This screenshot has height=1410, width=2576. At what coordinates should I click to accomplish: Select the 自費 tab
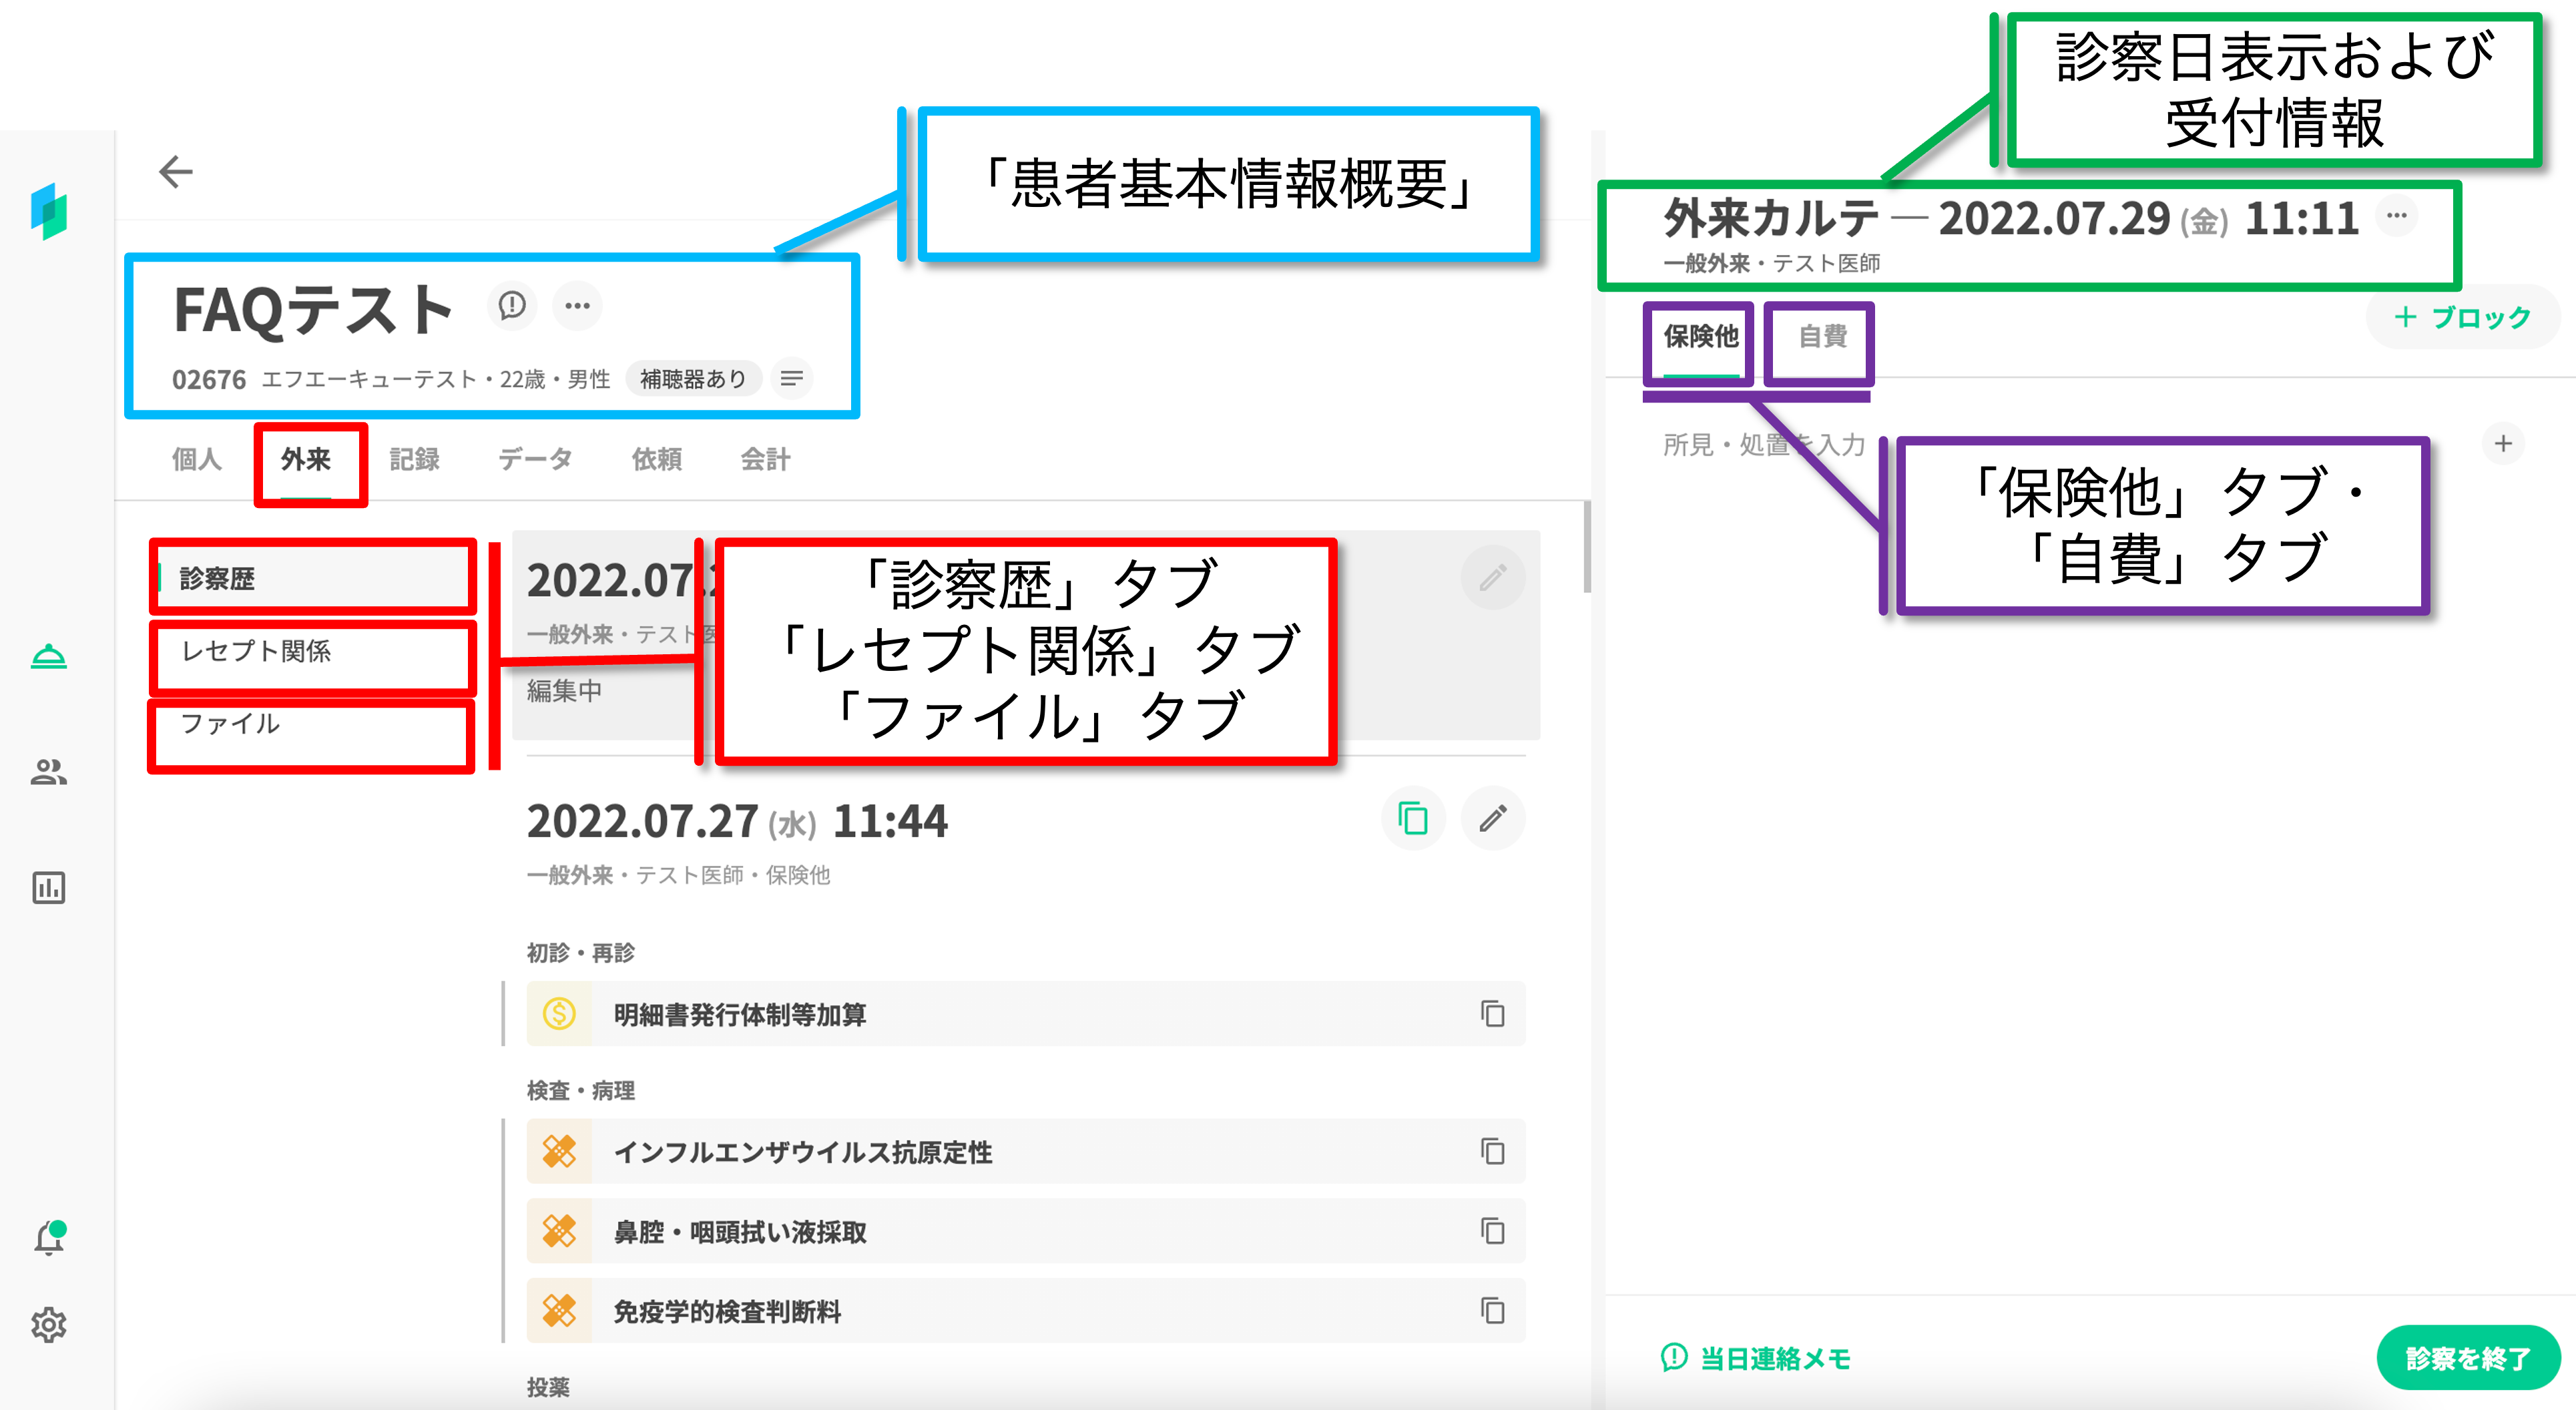[x=1822, y=337]
